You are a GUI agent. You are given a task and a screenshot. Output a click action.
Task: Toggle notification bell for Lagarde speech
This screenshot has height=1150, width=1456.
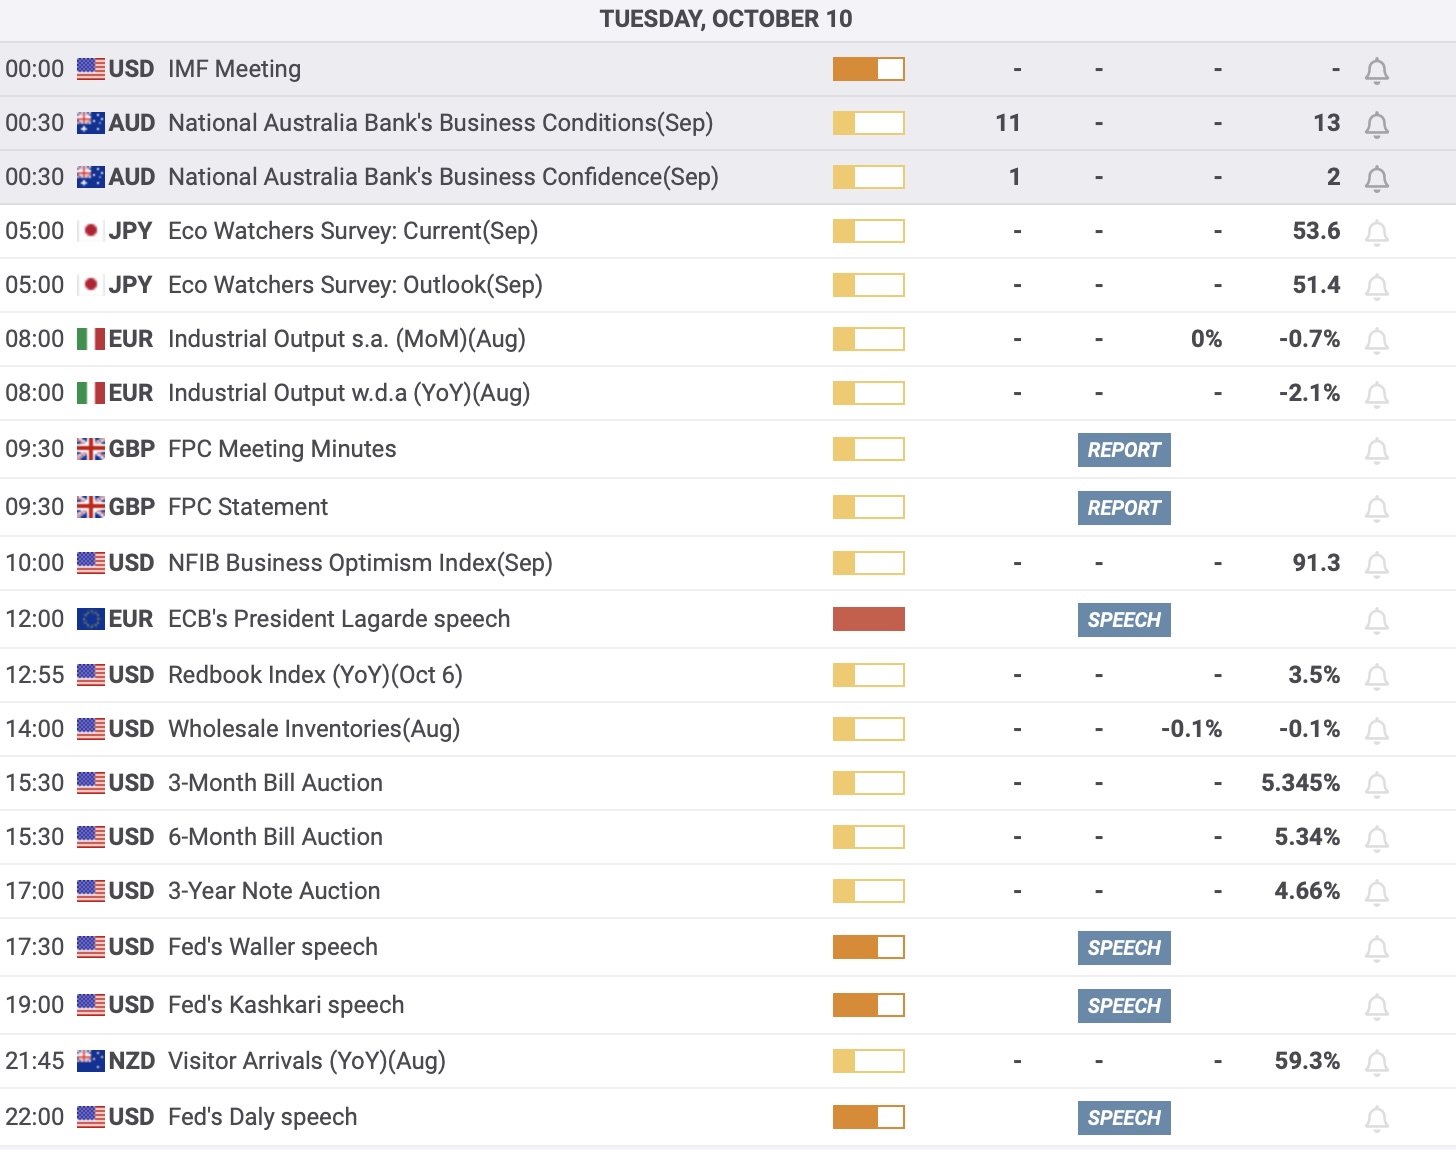click(x=1376, y=620)
